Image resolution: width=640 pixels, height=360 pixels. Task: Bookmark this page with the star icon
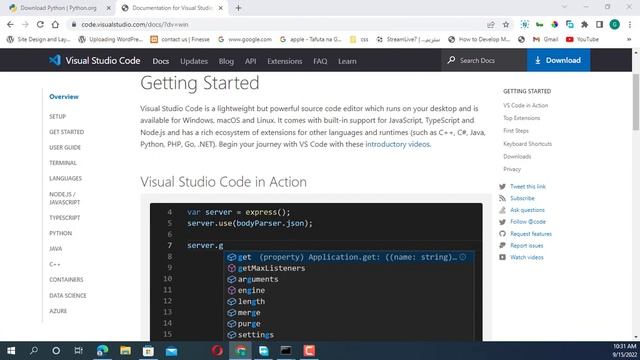pos(506,24)
